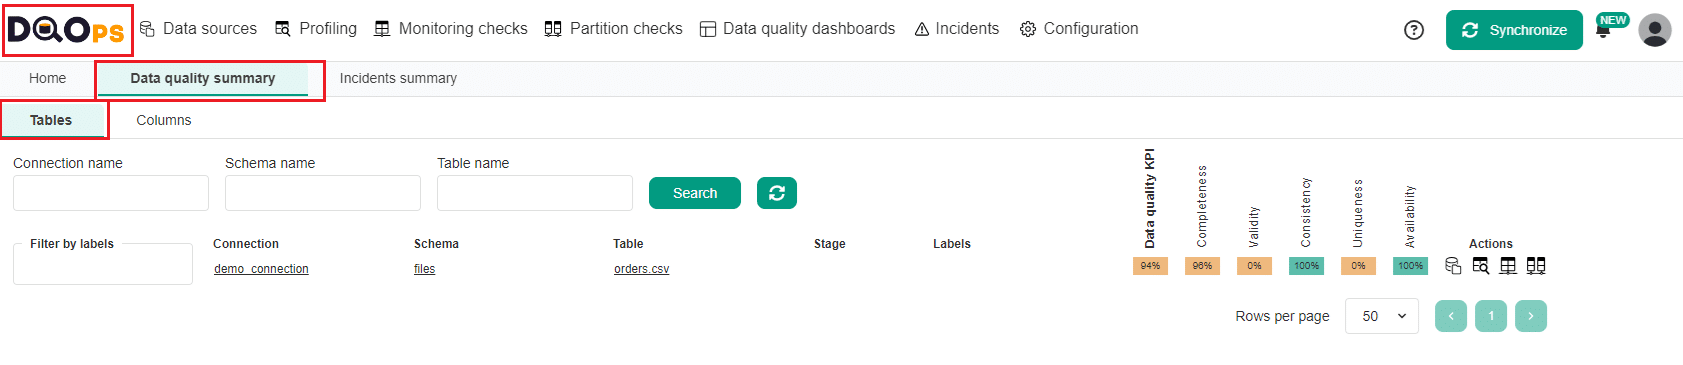The image size is (1683, 365).
Task: Go to previous page arrow
Action: tap(1451, 316)
